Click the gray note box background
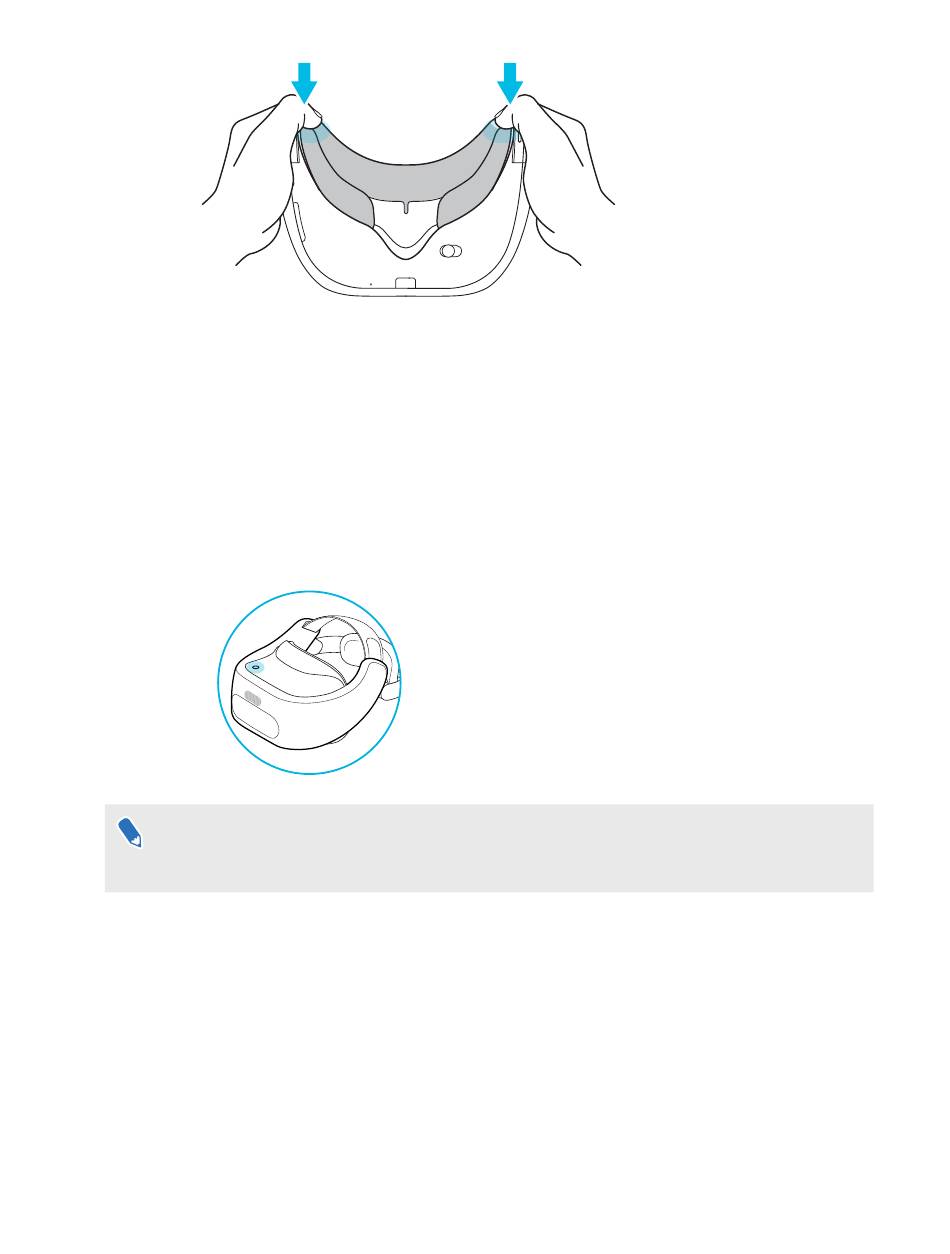This screenshot has height=1254, width=950. [x=489, y=848]
